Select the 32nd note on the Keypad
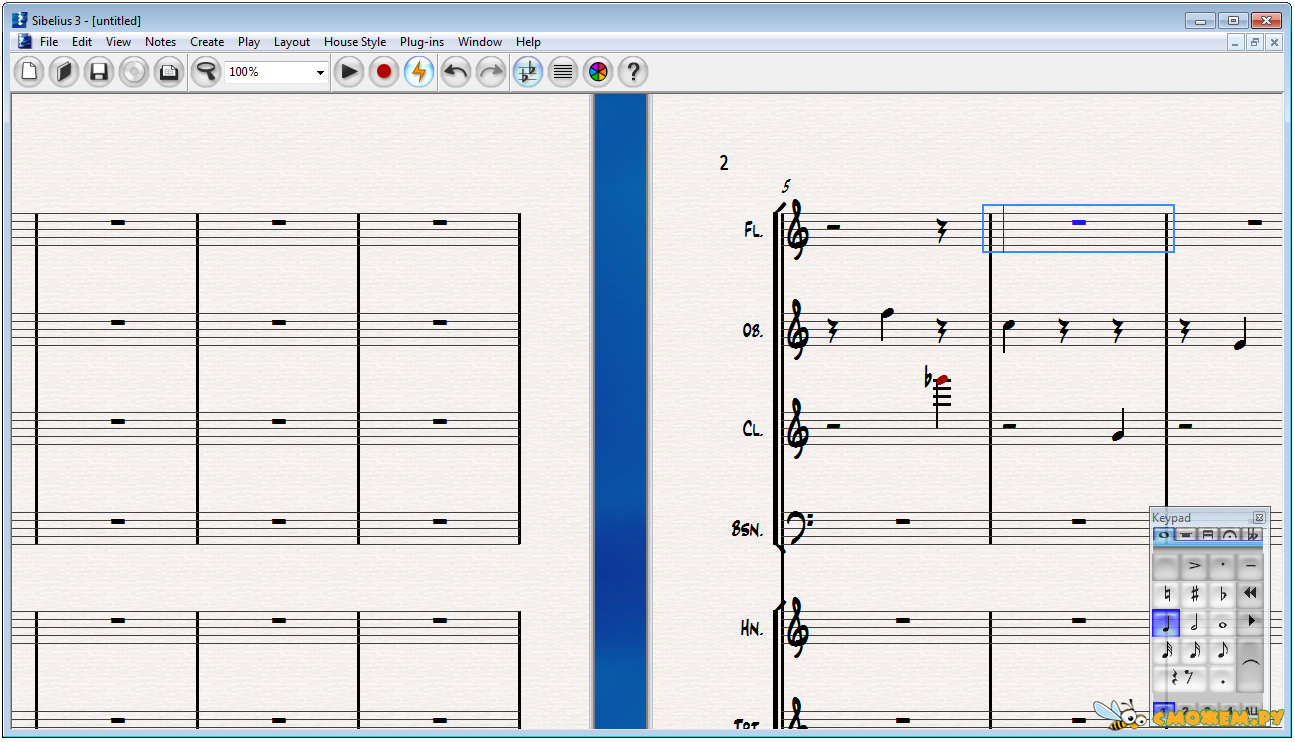Screen dimensions: 1295x742 click(1166, 651)
